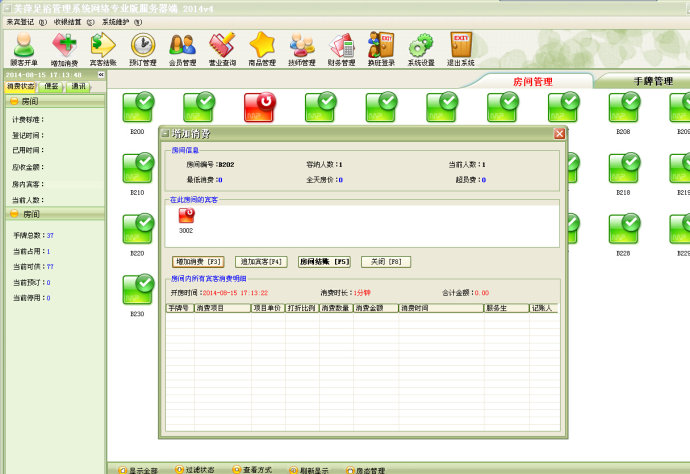
Task: Click the 合计金额 value 0.00
Action: click(482, 293)
